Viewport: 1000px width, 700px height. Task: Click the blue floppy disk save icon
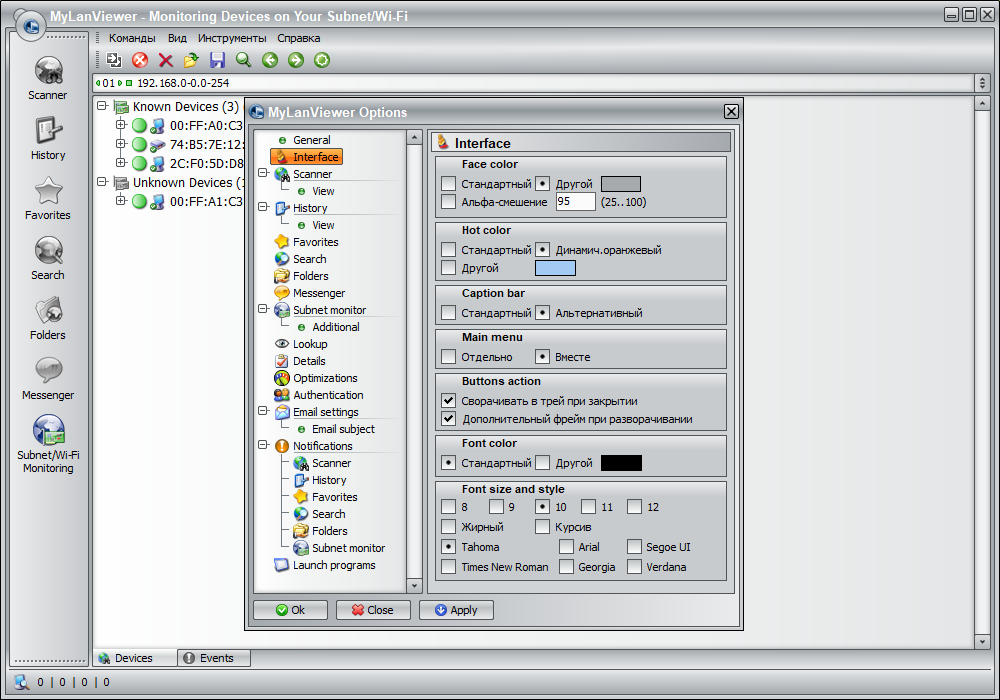click(x=217, y=61)
